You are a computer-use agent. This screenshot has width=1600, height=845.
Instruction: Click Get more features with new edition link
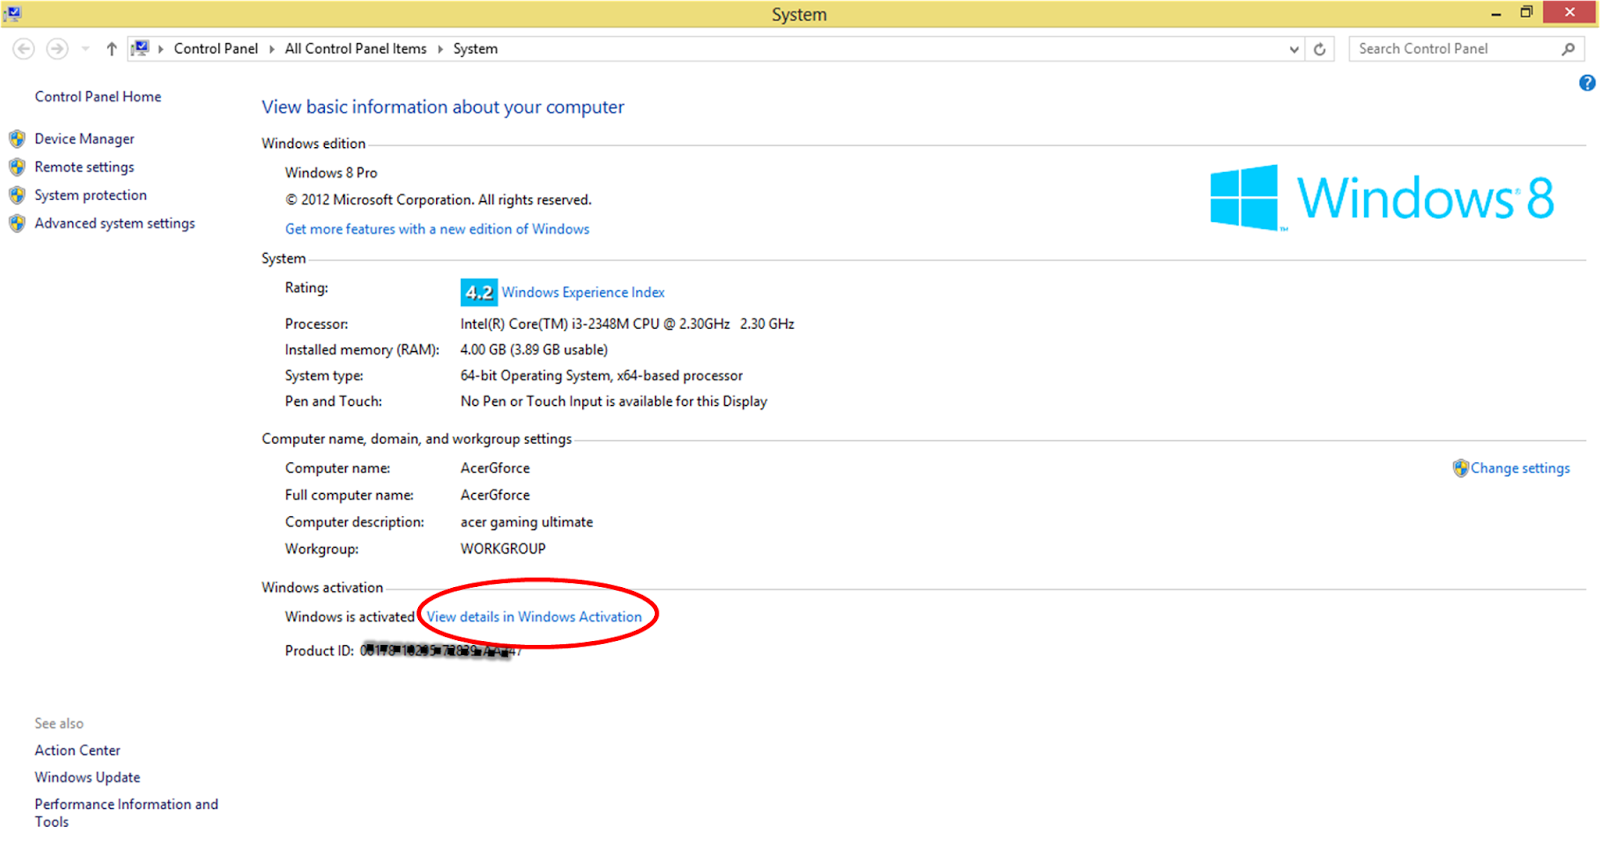437,229
